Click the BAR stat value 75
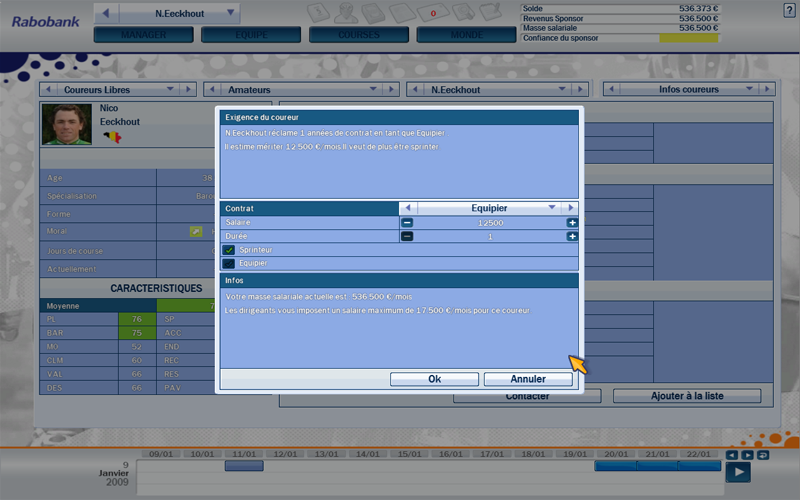The image size is (800, 500). [x=137, y=333]
